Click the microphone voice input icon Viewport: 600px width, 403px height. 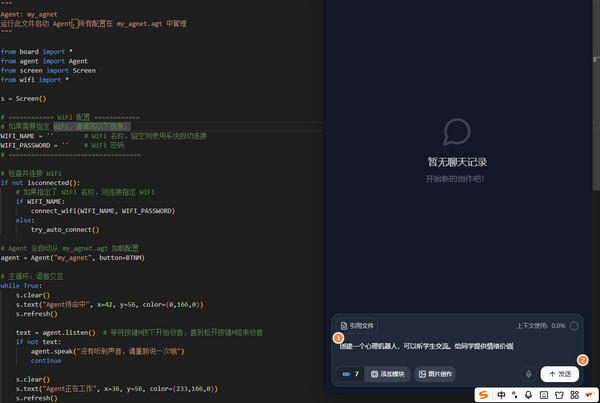528,374
